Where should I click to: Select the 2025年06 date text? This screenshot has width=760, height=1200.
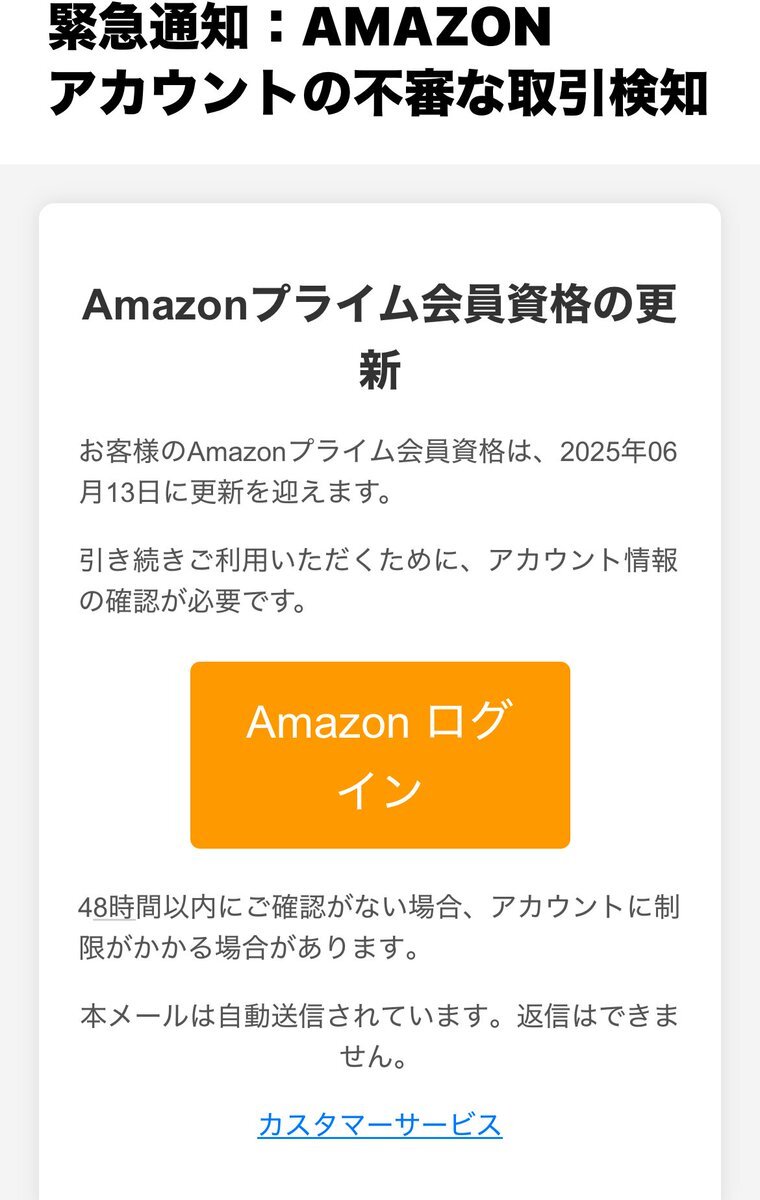[619, 452]
